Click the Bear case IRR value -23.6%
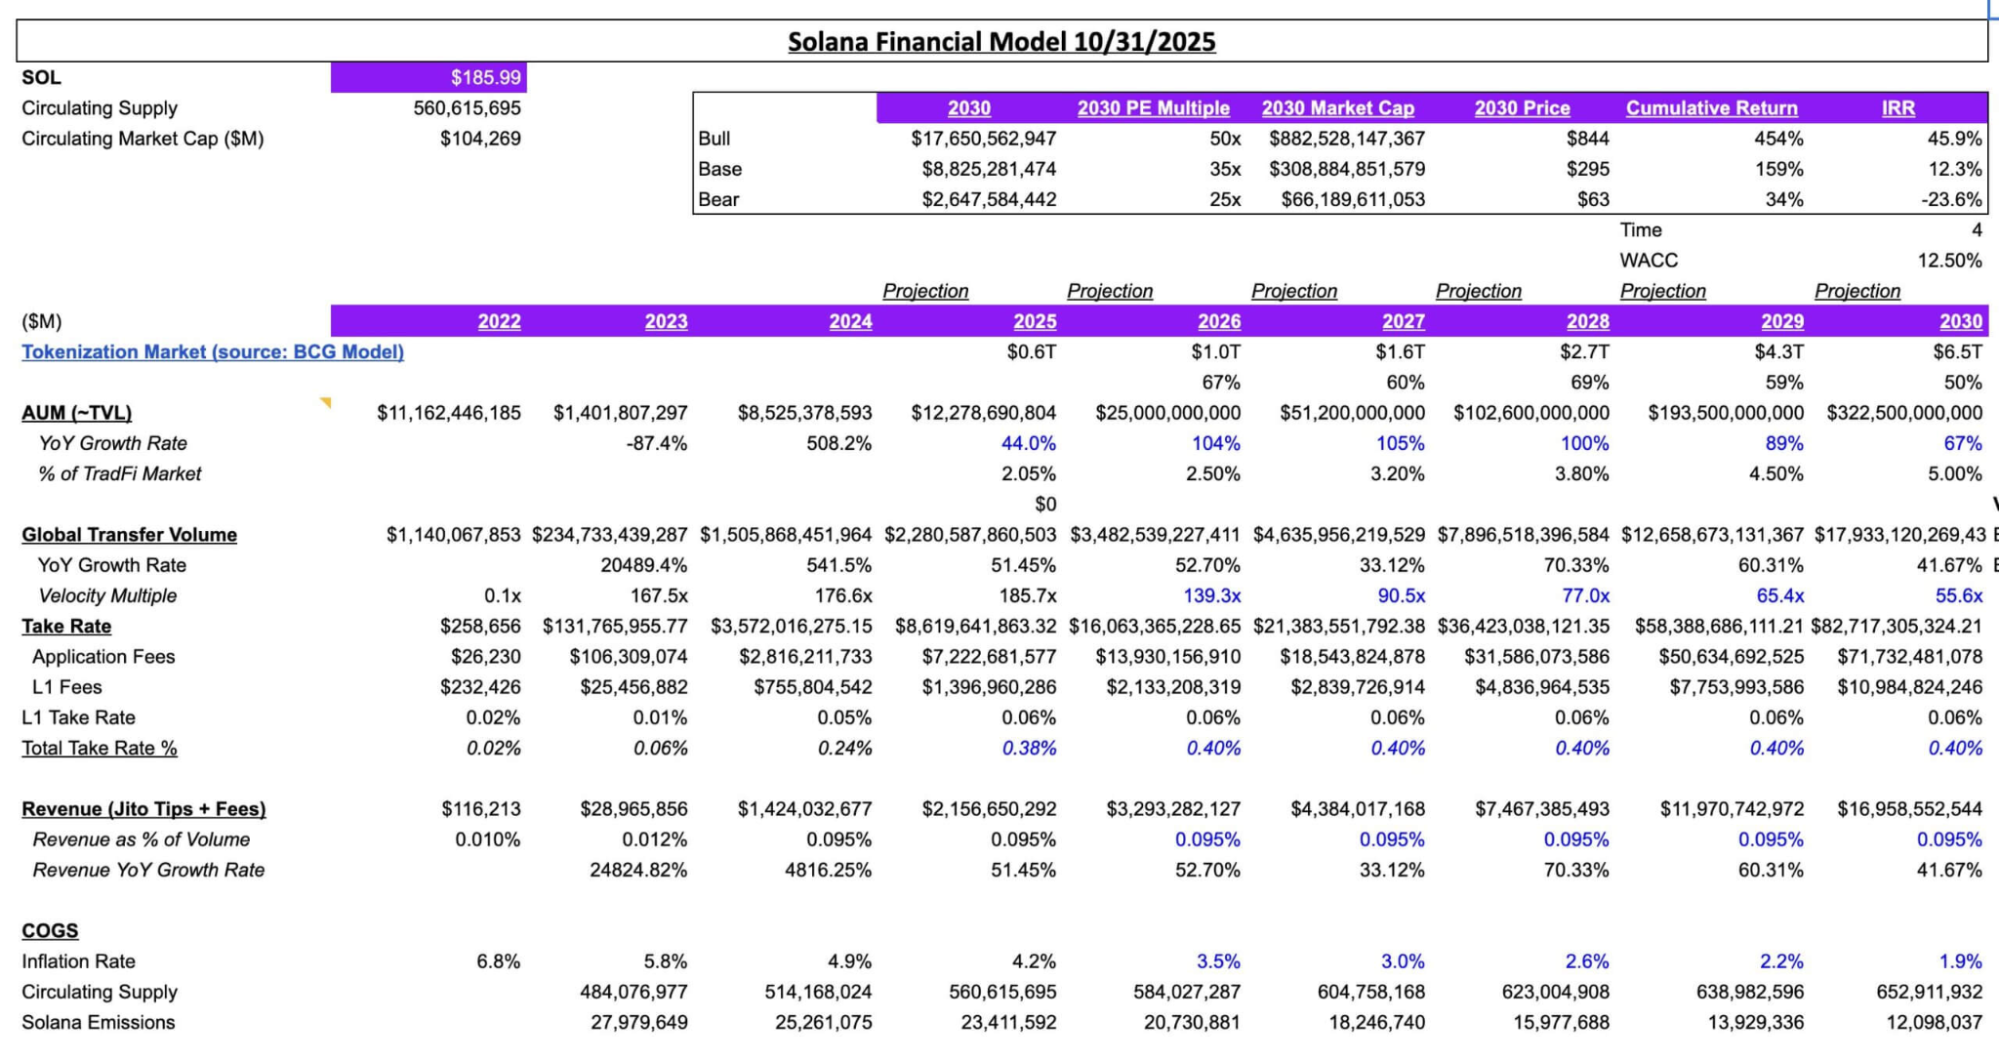Image resolution: width=1999 pixels, height=1037 pixels. [1950, 199]
